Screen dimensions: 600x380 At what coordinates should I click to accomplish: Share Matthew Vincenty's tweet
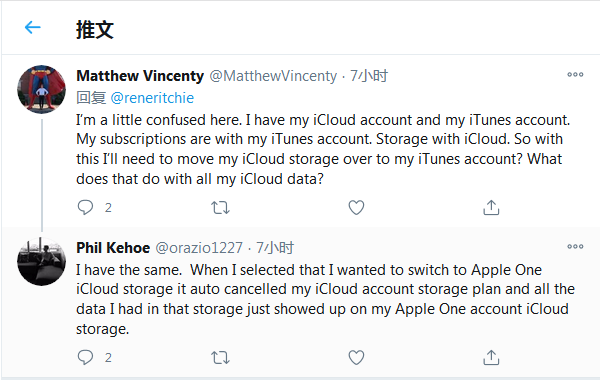pos(491,207)
